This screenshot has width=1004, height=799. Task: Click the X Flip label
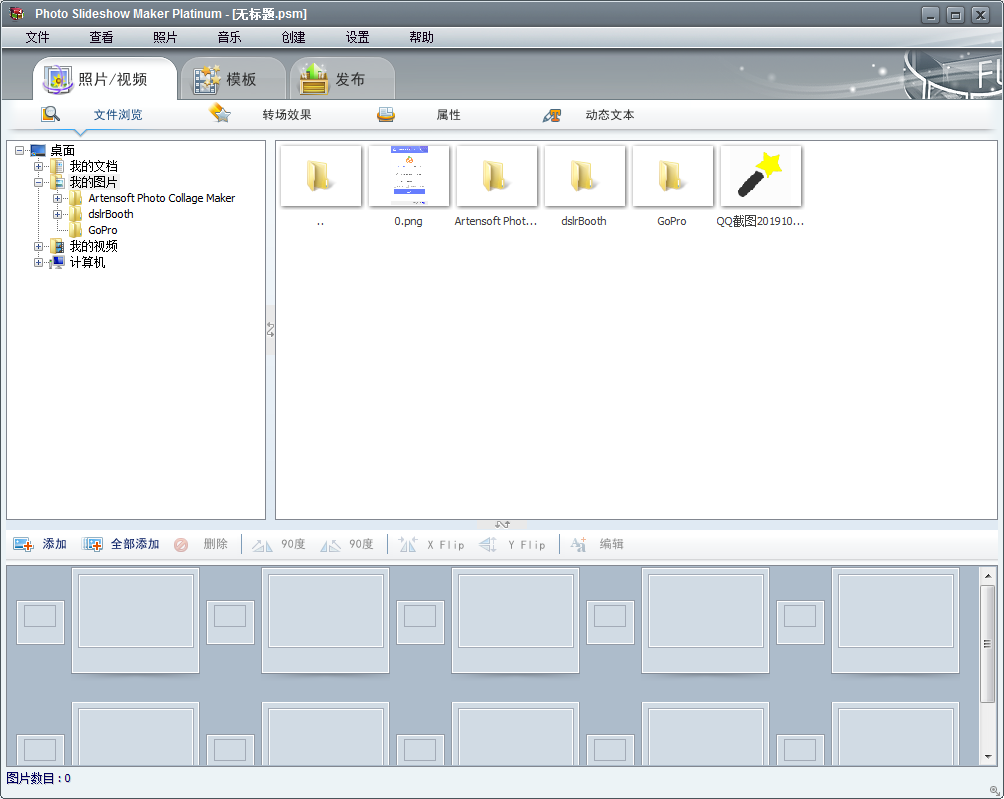coord(446,545)
